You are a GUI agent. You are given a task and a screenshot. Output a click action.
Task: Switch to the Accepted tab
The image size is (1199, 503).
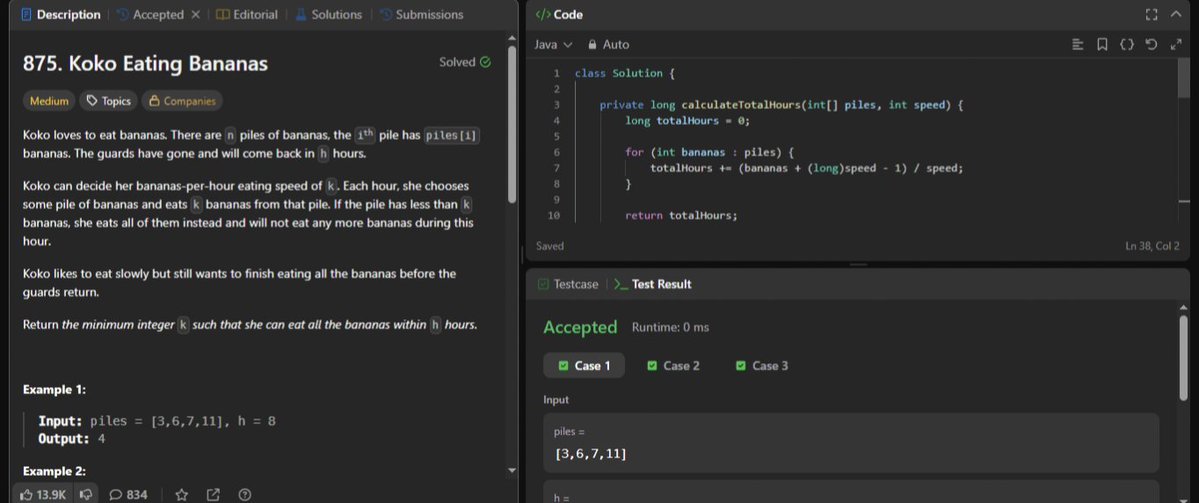pos(151,15)
